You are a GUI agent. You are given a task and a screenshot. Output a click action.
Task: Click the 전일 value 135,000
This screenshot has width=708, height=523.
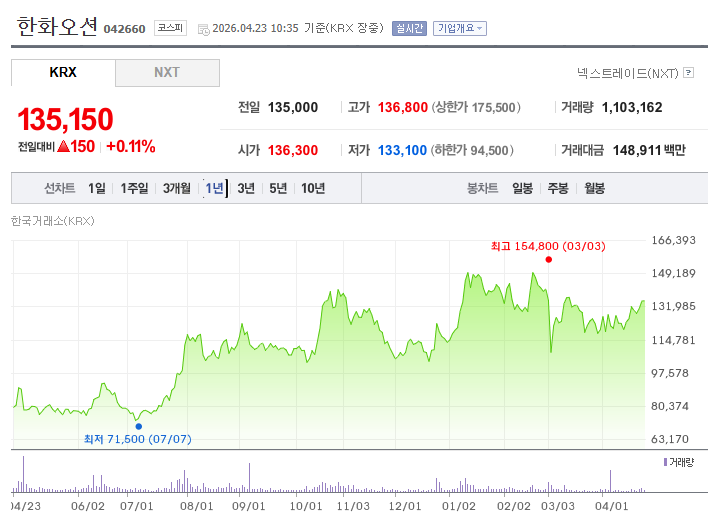(293, 107)
